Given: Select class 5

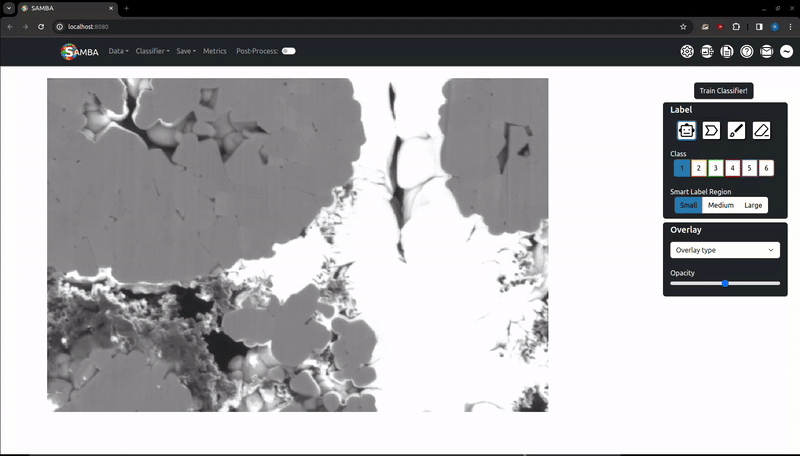Looking at the screenshot, I should click(x=749, y=168).
